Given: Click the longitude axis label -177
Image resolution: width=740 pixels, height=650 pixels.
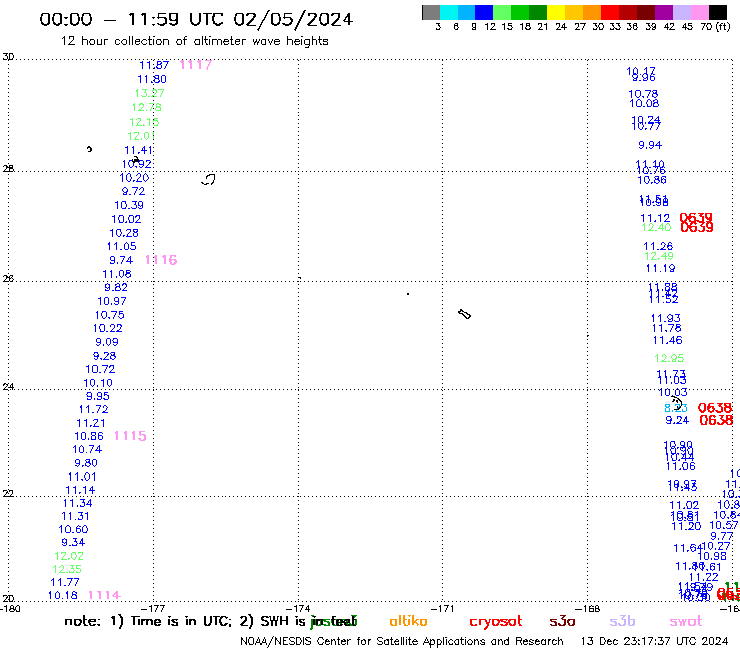Looking at the screenshot, I should (x=153, y=608).
